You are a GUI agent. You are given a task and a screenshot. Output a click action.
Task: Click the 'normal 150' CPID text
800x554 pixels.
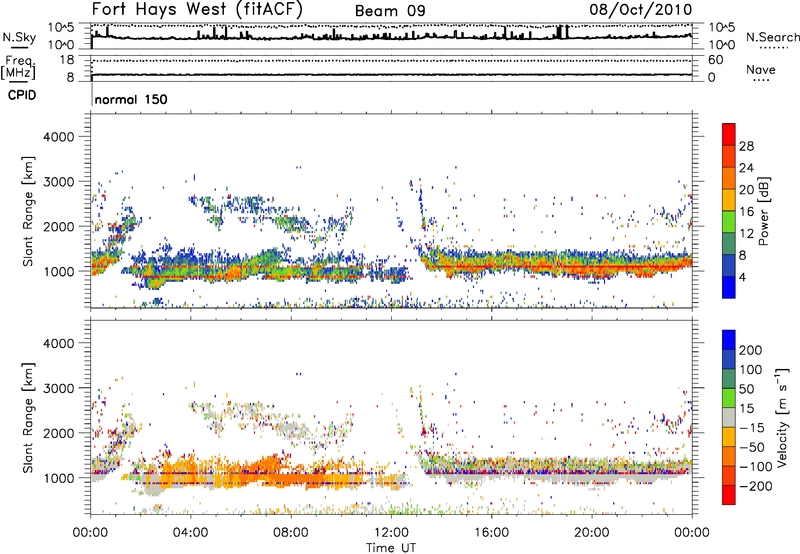[x=131, y=99]
